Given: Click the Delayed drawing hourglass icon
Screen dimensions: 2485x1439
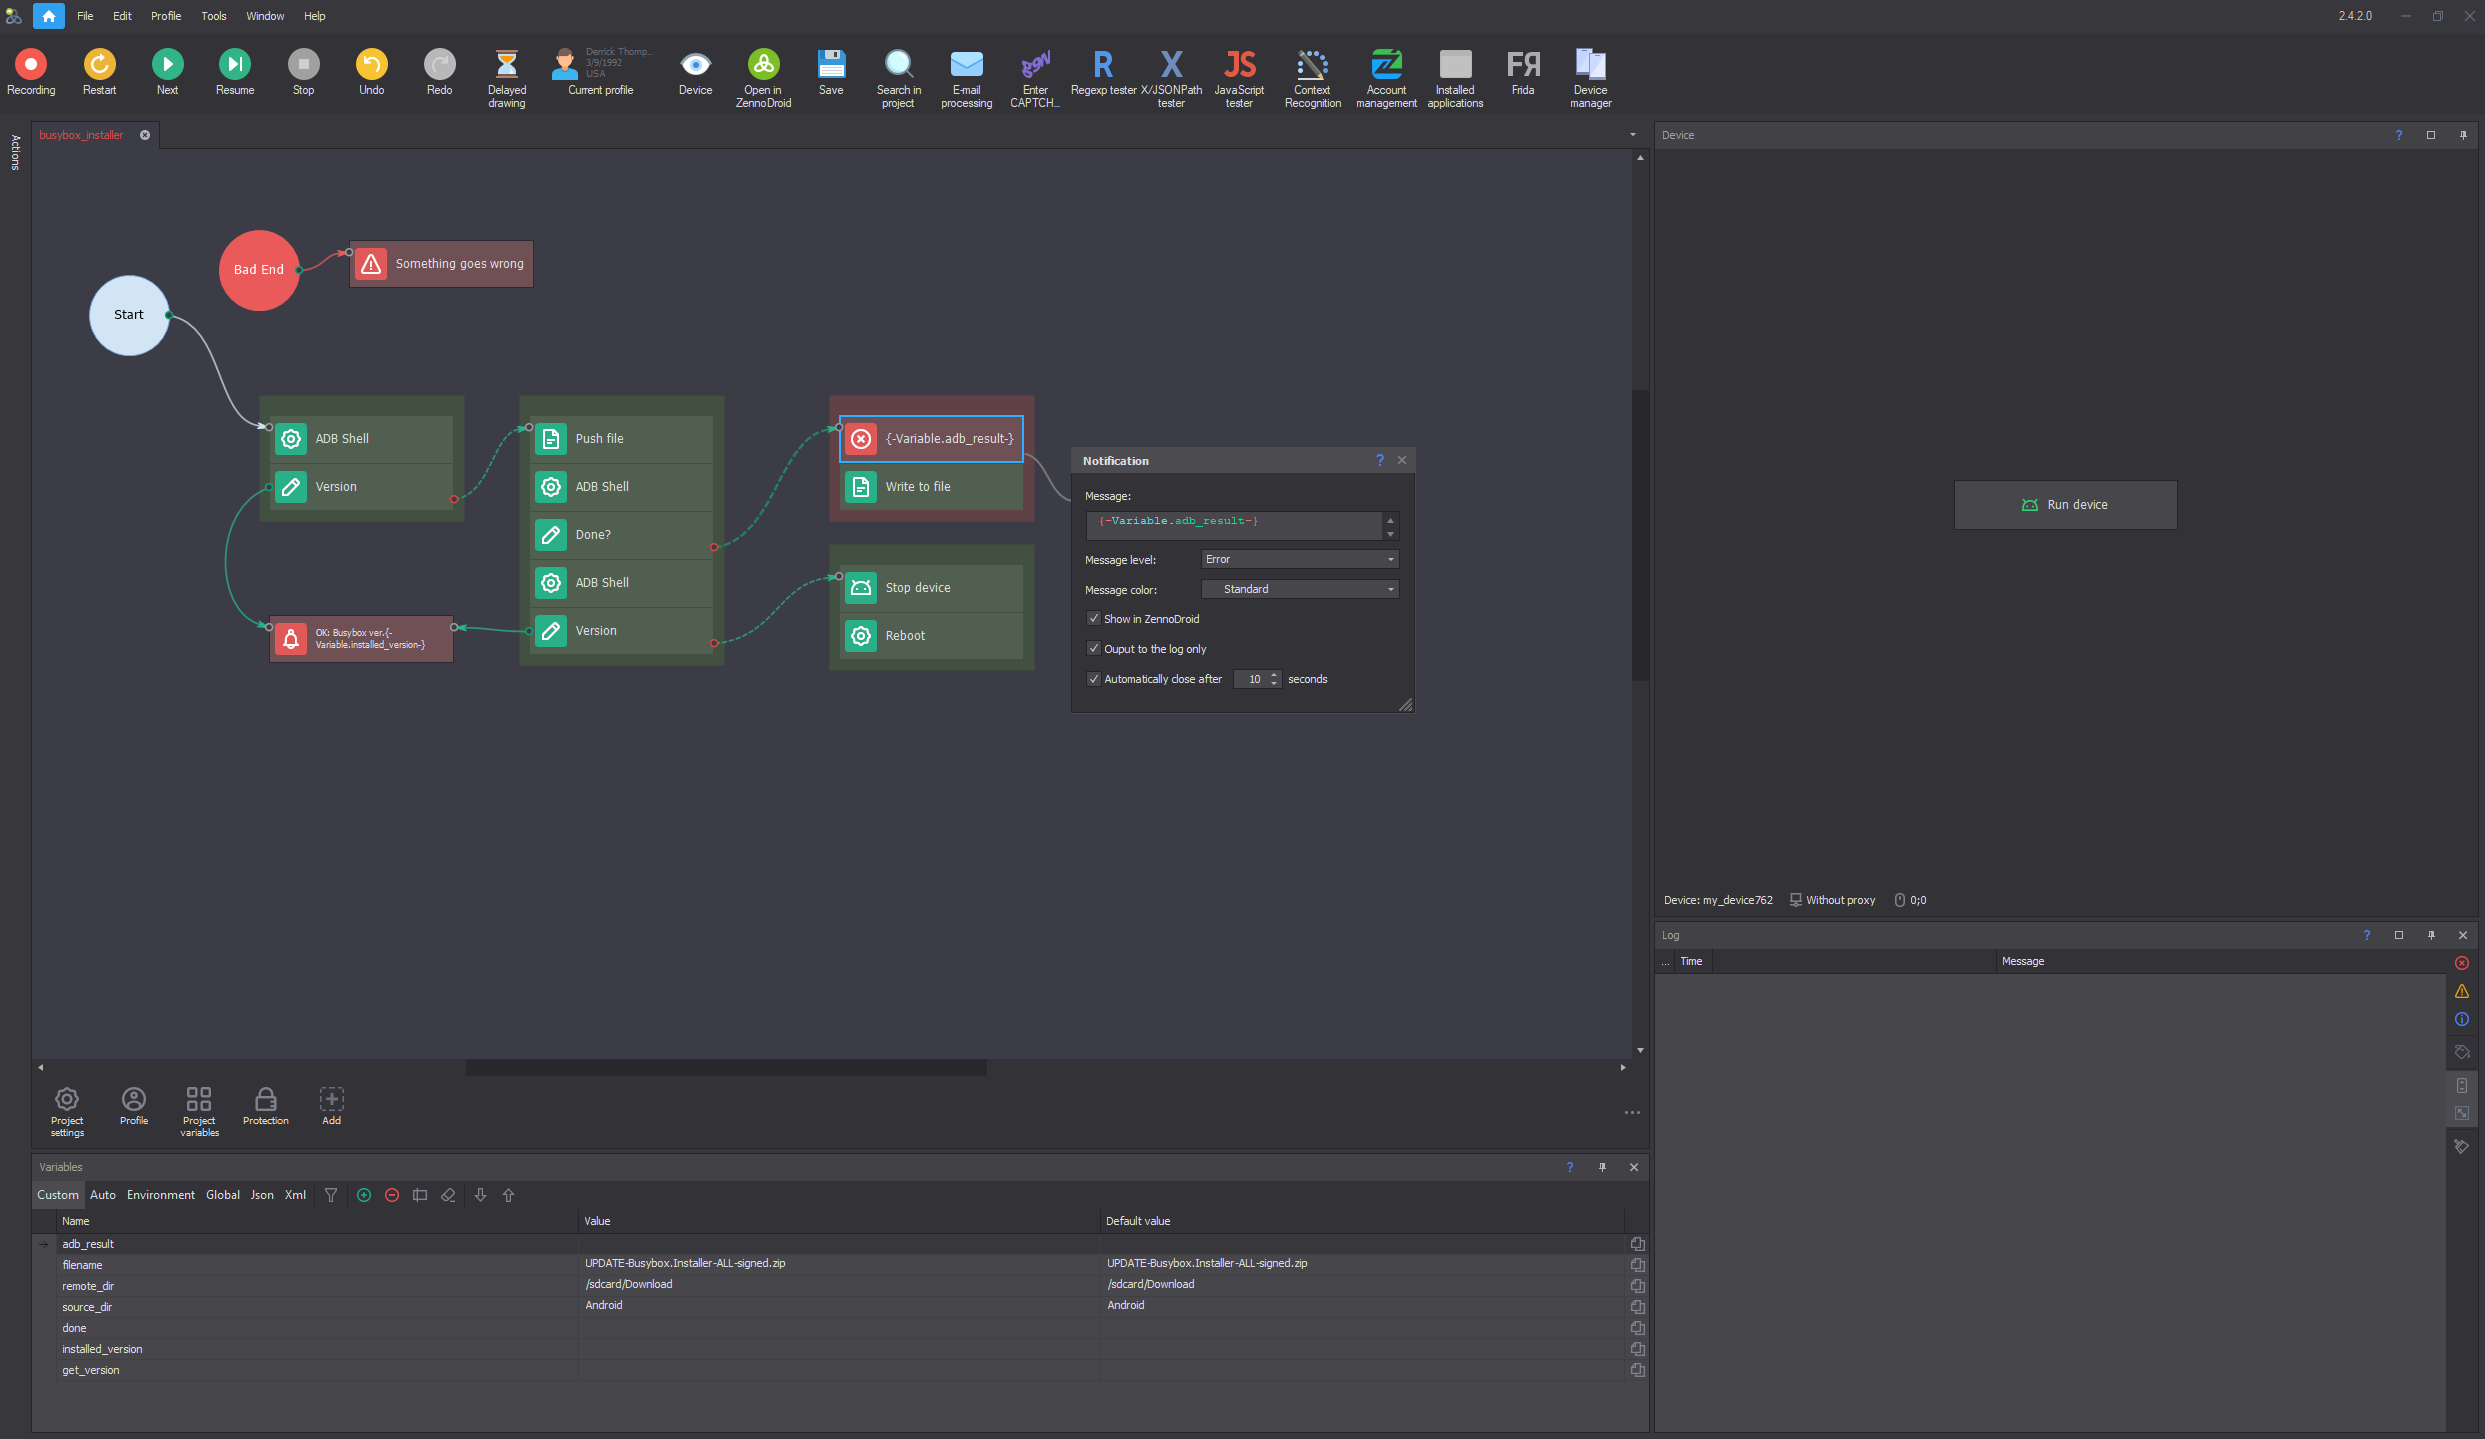Looking at the screenshot, I should [506, 66].
